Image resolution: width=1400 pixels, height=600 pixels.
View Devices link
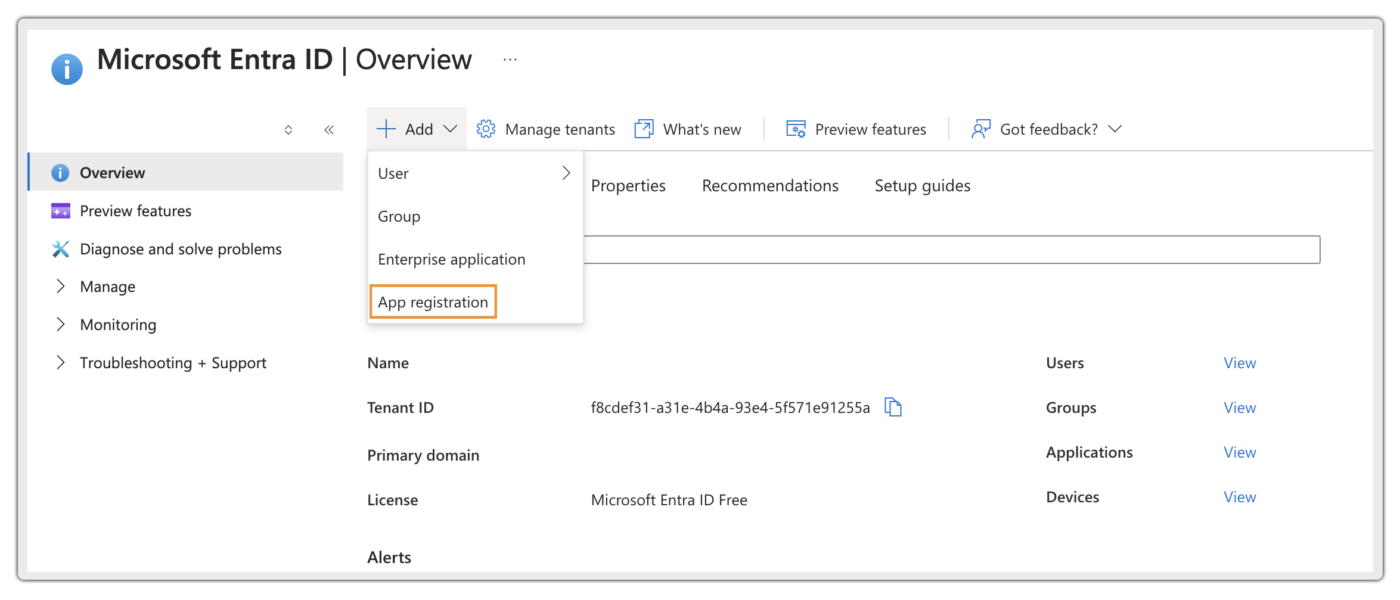1240,497
